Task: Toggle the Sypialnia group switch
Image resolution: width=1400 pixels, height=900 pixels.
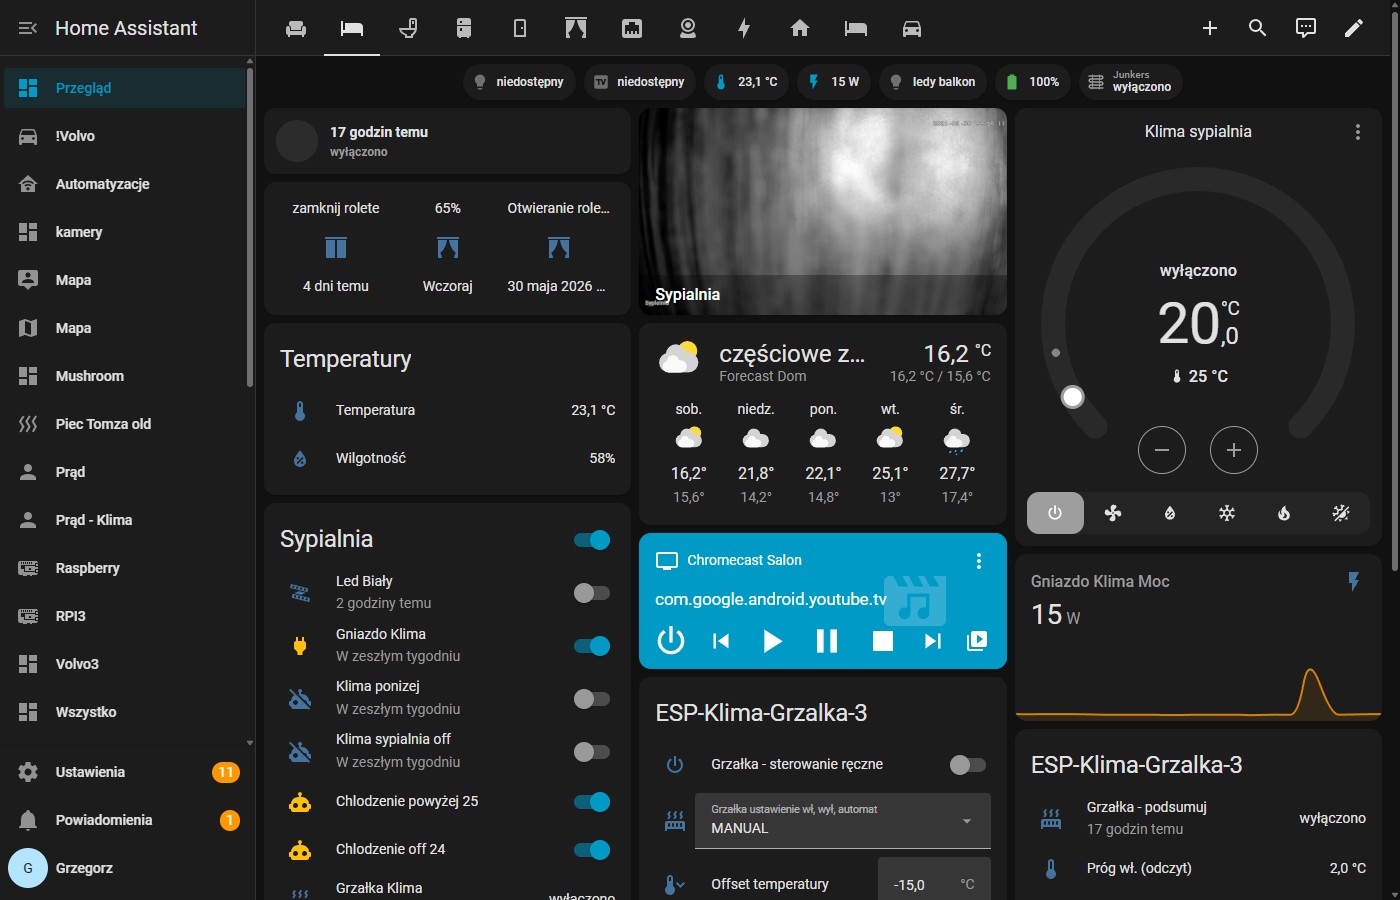Action: pos(592,540)
